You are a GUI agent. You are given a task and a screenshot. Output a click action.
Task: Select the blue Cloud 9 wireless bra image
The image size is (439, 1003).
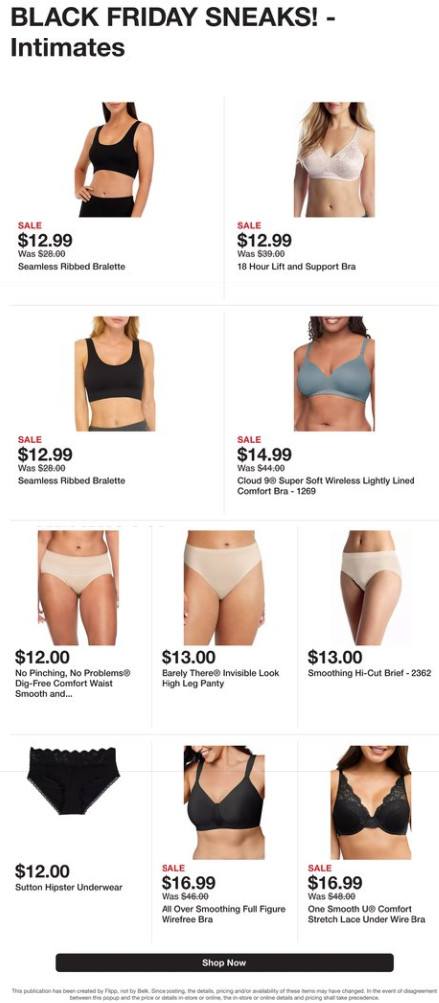click(x=334, y=374)
